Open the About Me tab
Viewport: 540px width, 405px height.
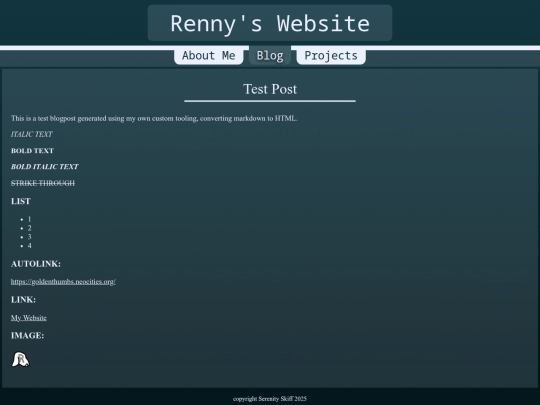coord(209,55)
